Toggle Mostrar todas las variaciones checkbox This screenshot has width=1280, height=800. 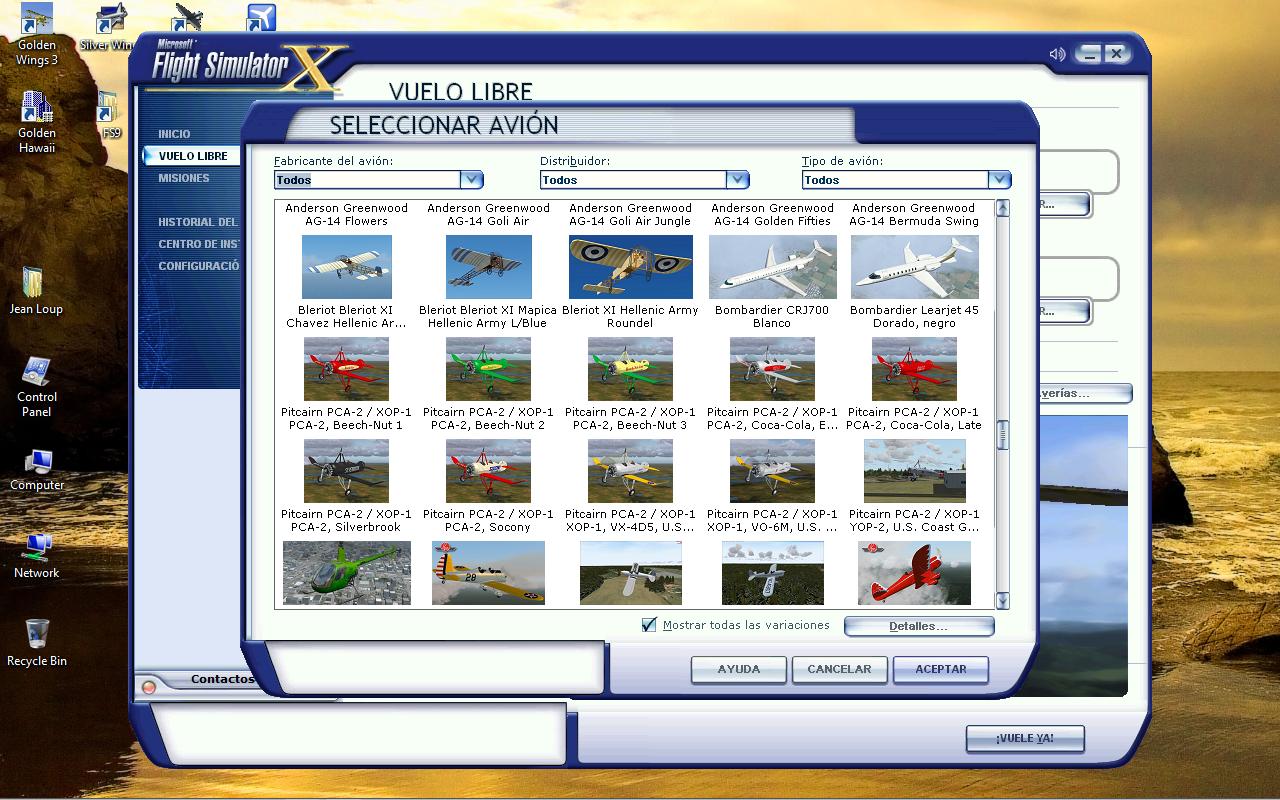649,625
